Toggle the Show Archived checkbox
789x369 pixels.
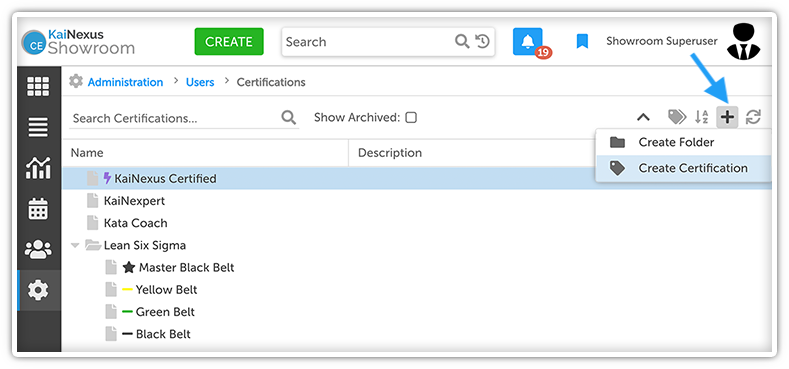coord(411,118)
